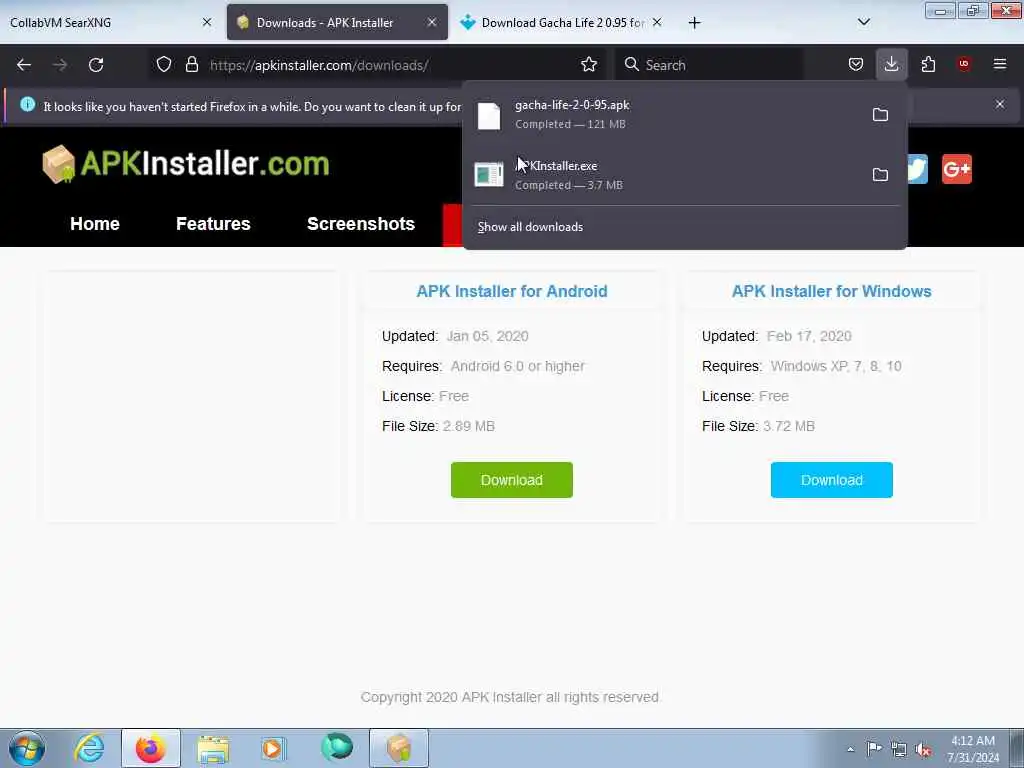The image size is (1024, 768).
Task: Open tracking protection shield icon
Action: coord(164,64)
